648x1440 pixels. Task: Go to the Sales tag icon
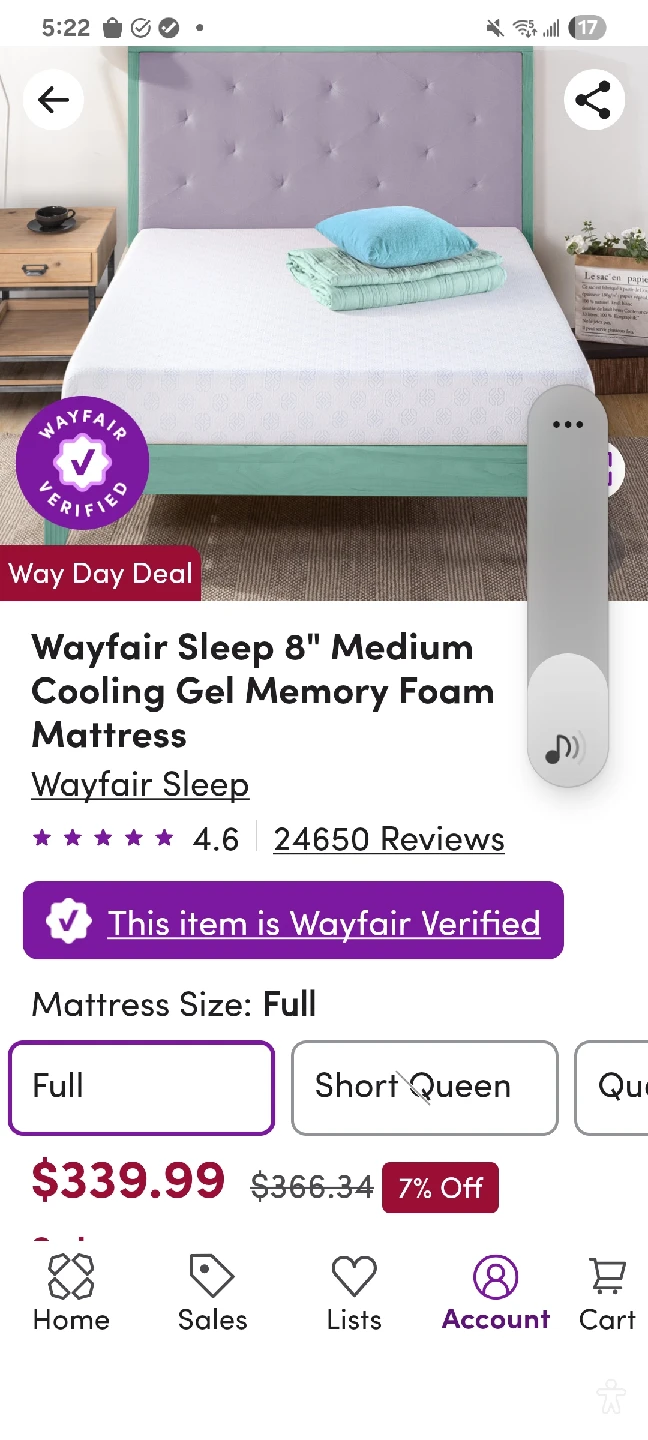(x=212, y=1275)
